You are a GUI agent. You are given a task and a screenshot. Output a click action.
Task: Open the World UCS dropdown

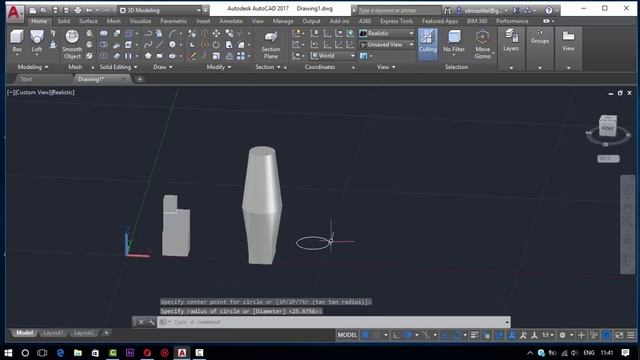[333, 56]
